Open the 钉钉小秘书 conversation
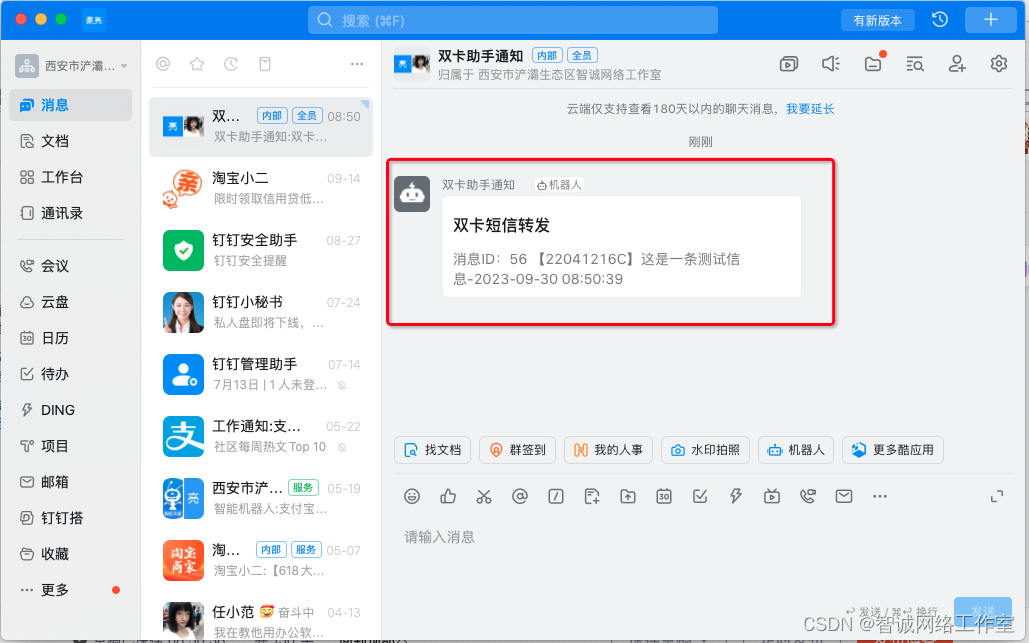 pos(261,312)
